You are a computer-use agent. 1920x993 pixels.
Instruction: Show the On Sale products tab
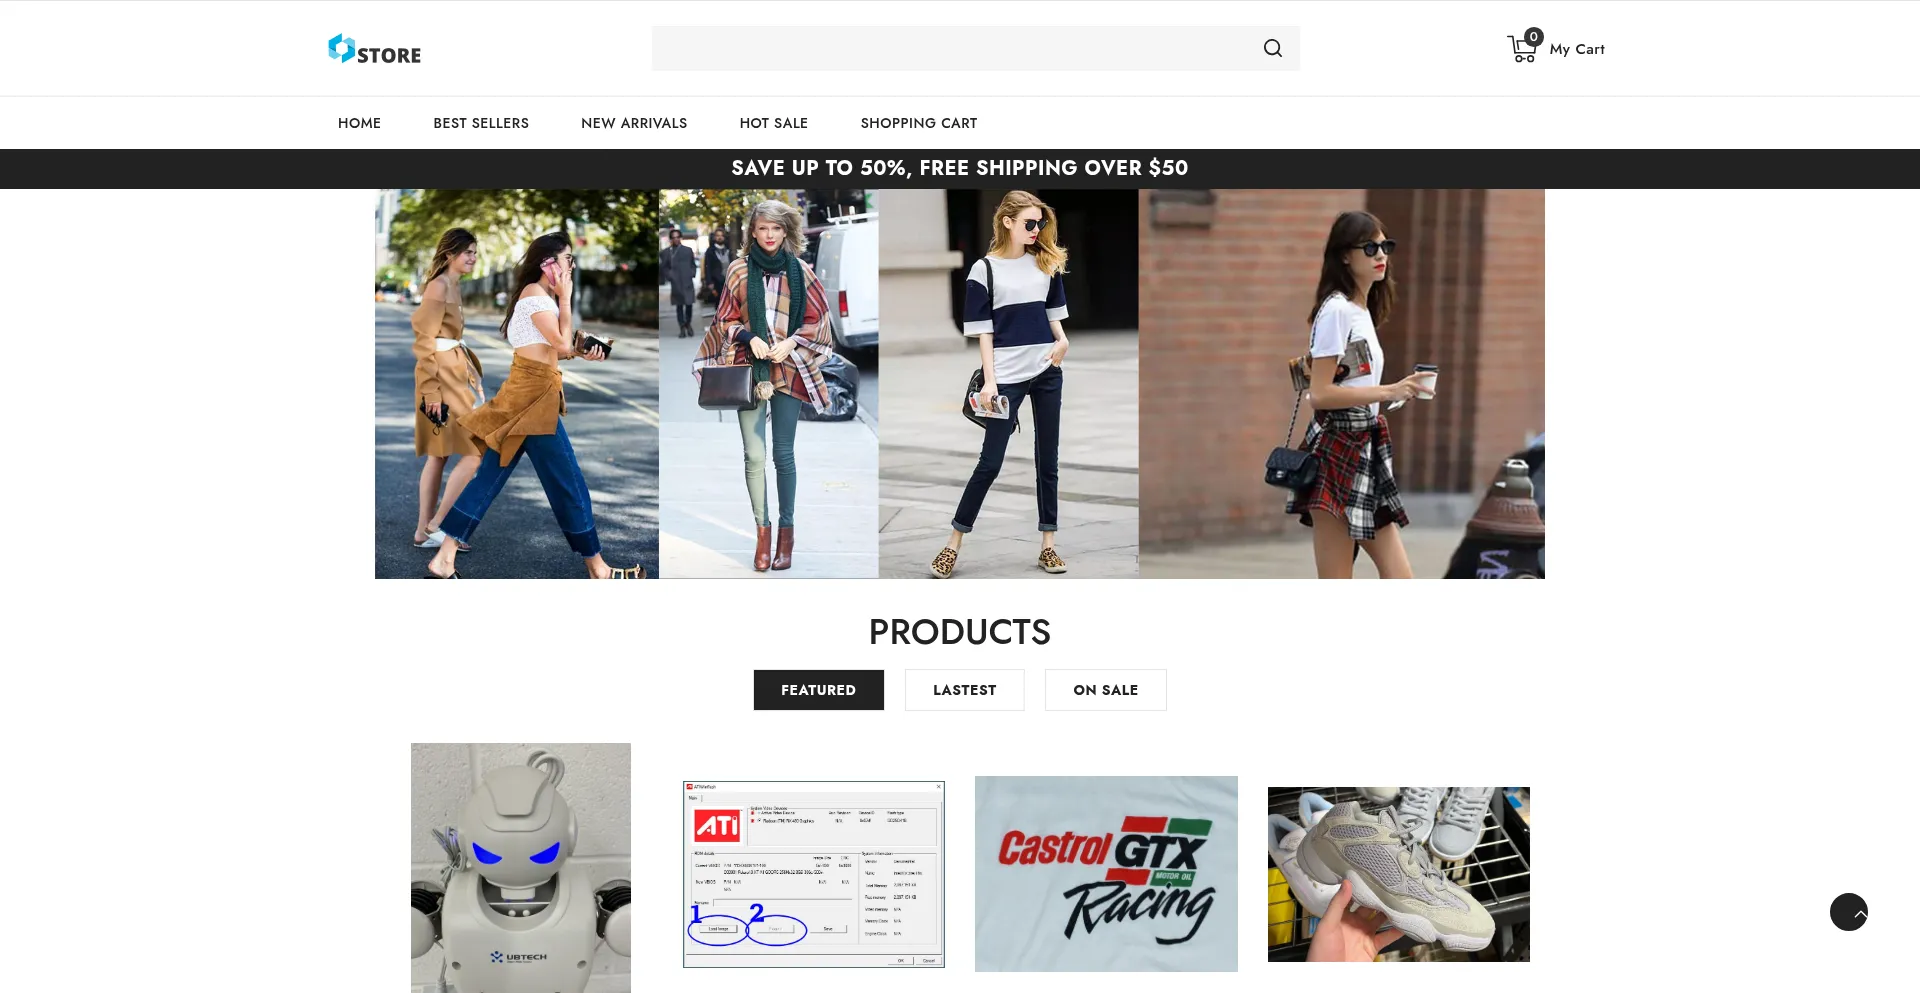pos(1105,690)
